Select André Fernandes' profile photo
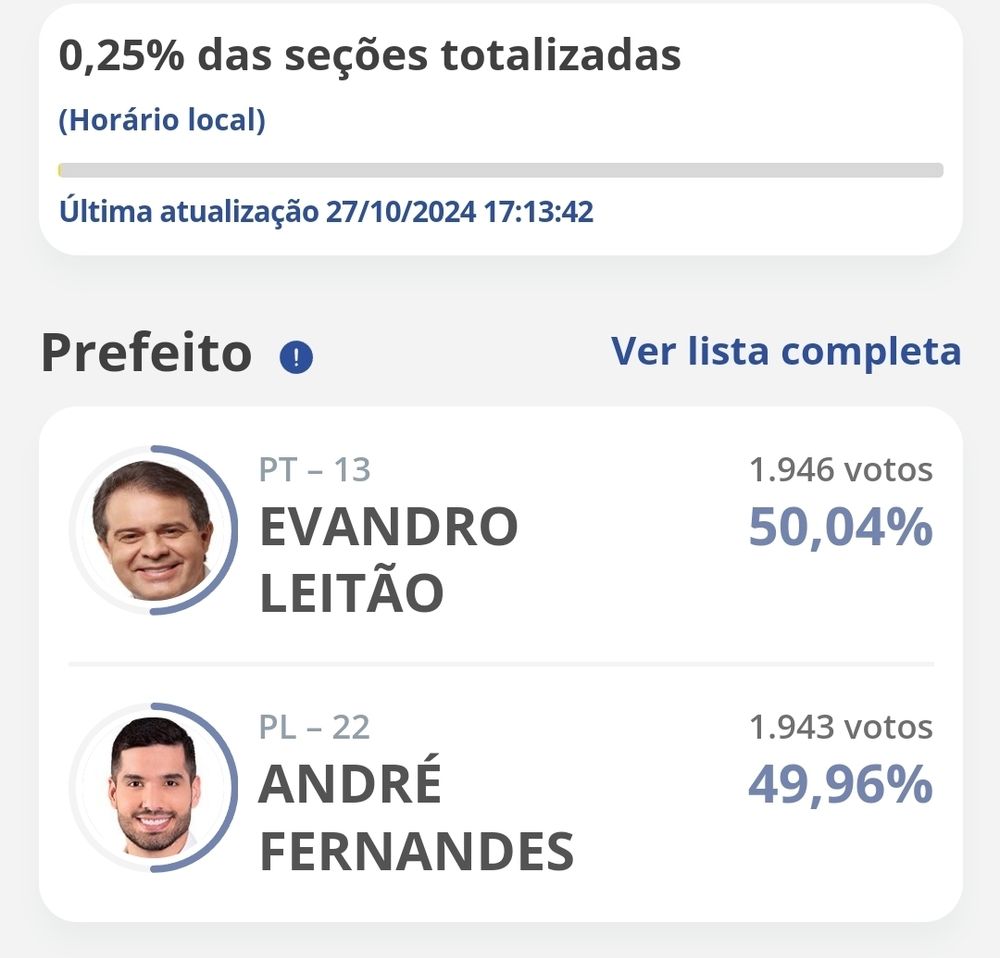The width and height of the screenshot is (1000, 958). [153, 787]
